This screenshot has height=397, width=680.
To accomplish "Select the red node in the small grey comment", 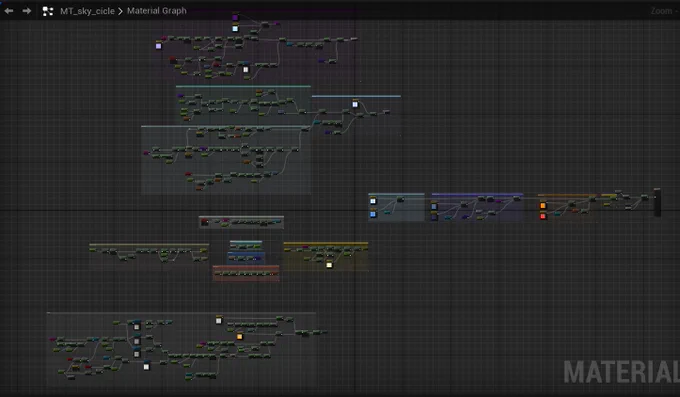I will click(x=204, y=222).
